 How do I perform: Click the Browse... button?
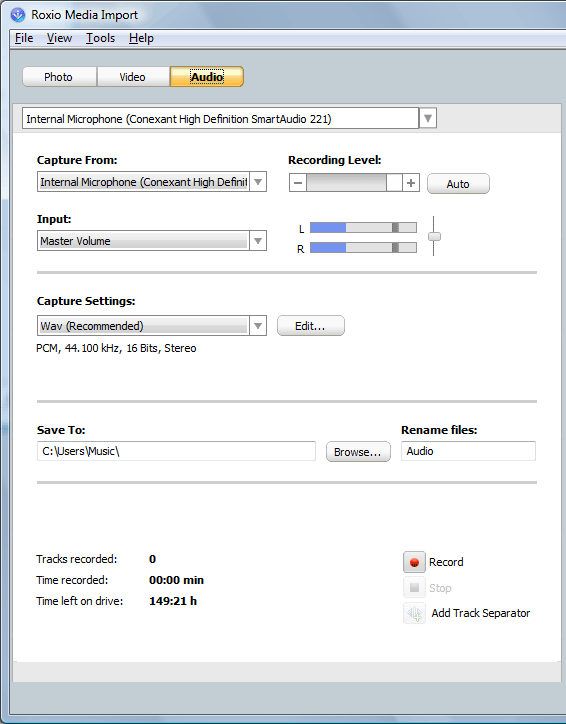point(358,452)
